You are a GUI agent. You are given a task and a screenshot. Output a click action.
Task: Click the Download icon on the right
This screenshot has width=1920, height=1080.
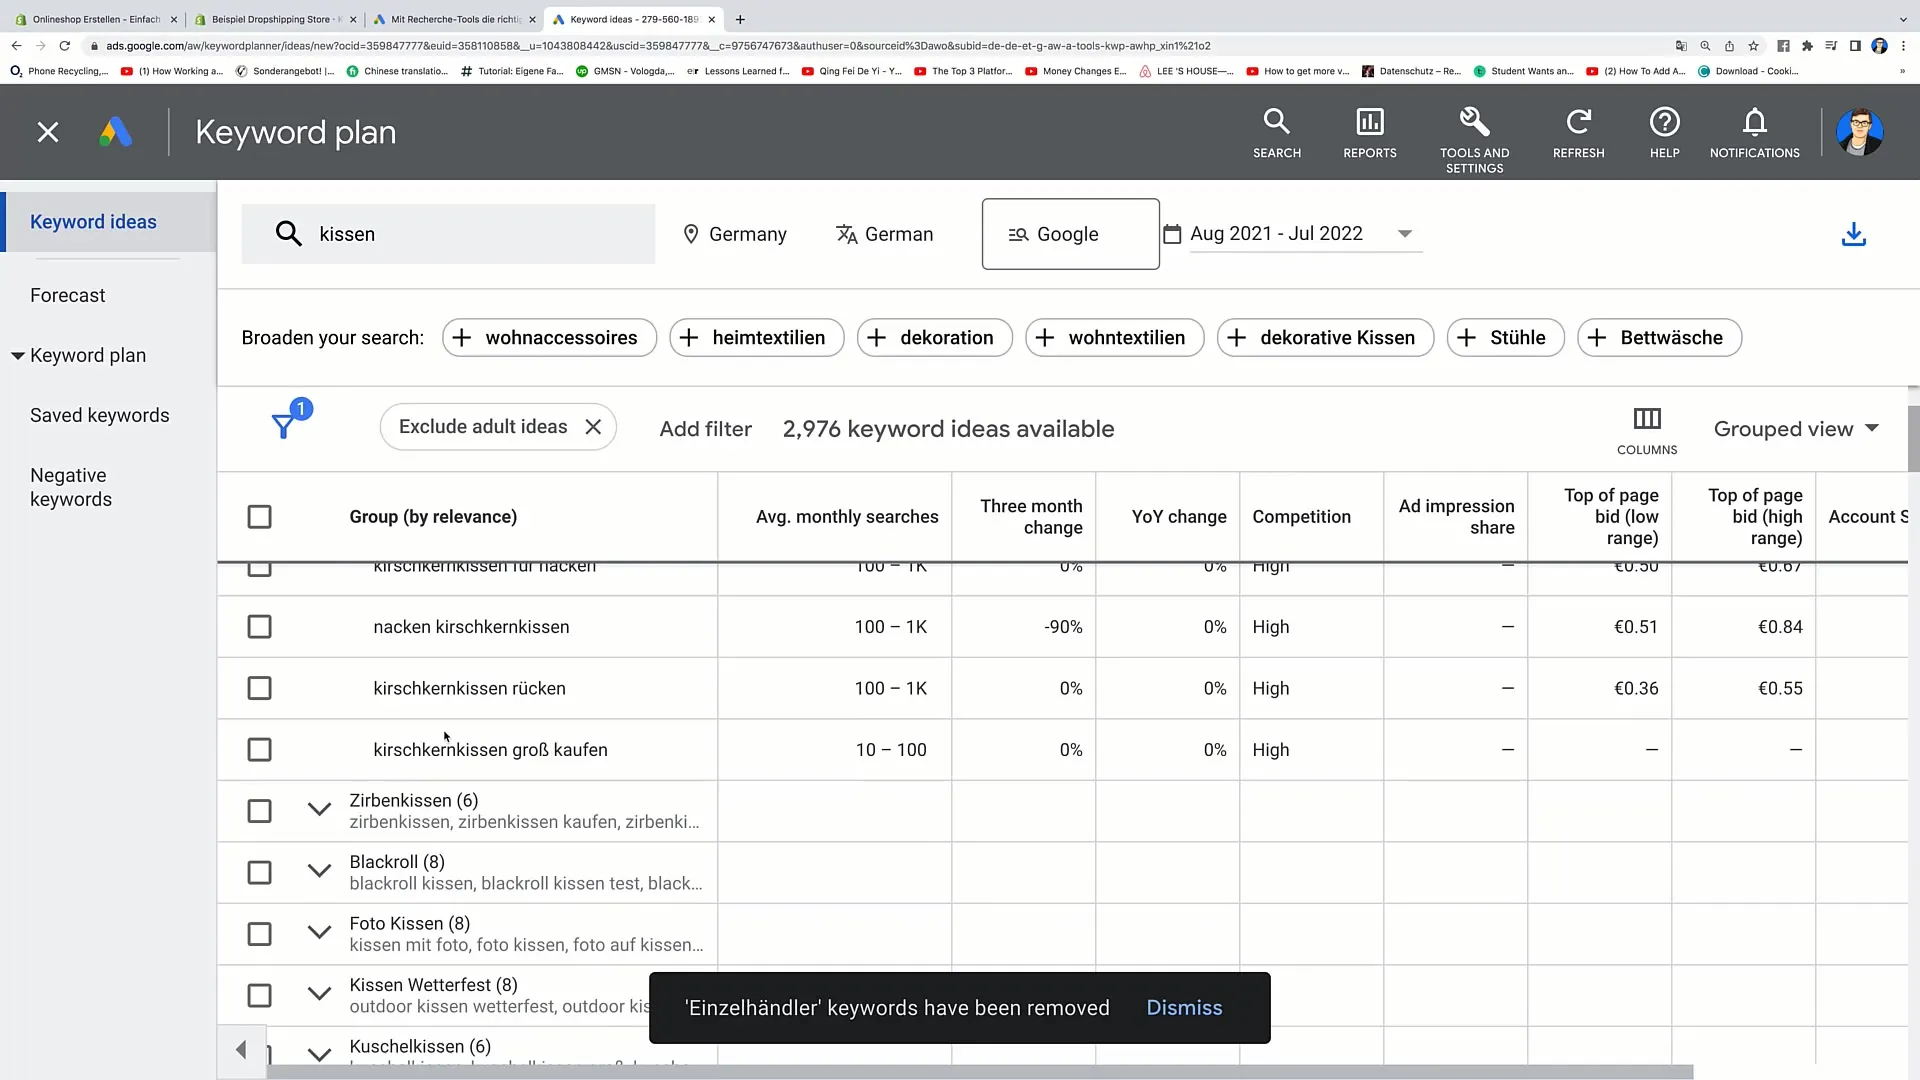(x=1855, y=235)
